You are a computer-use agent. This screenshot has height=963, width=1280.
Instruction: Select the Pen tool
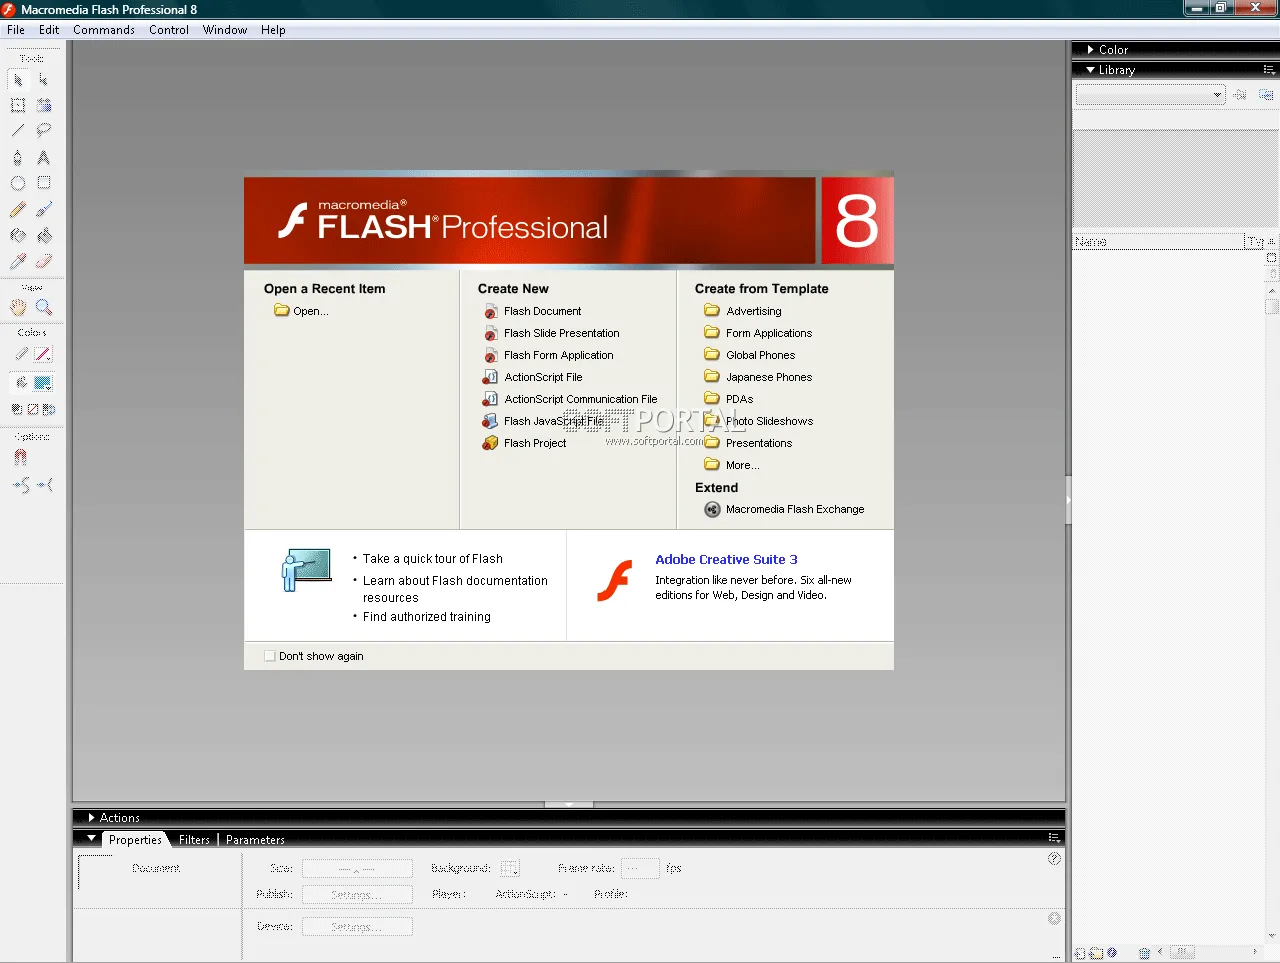18,157
